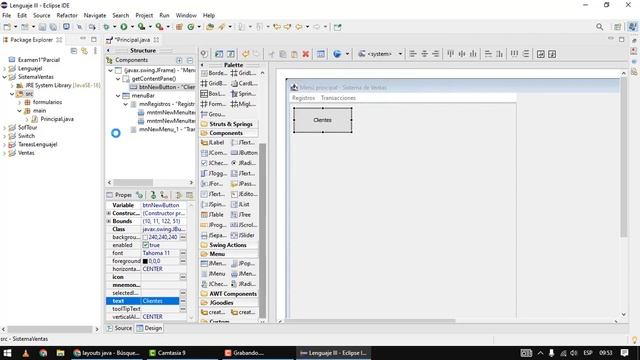Click the align right edges icon
This screenshot has width=640, height=360.
436,54
